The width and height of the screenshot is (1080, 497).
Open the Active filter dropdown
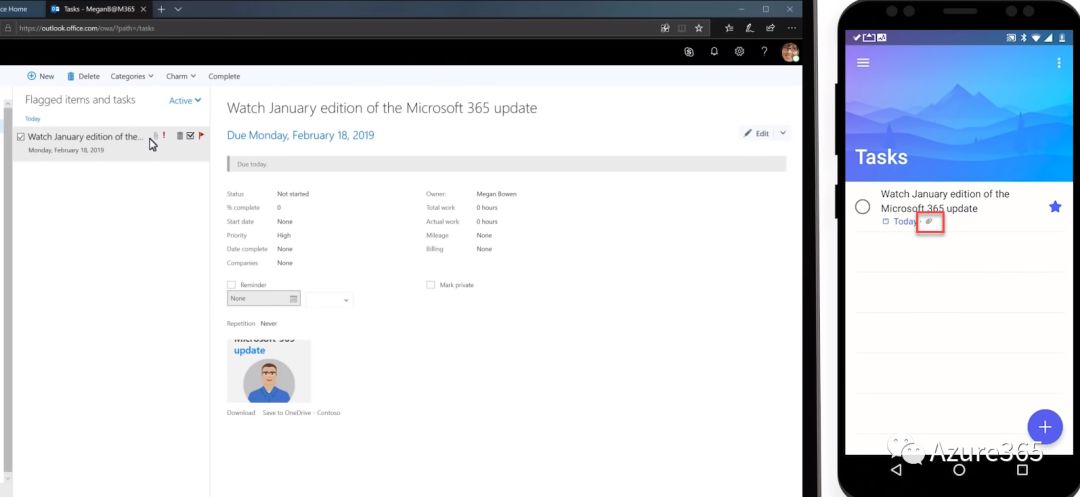click(x=185, y=101)
